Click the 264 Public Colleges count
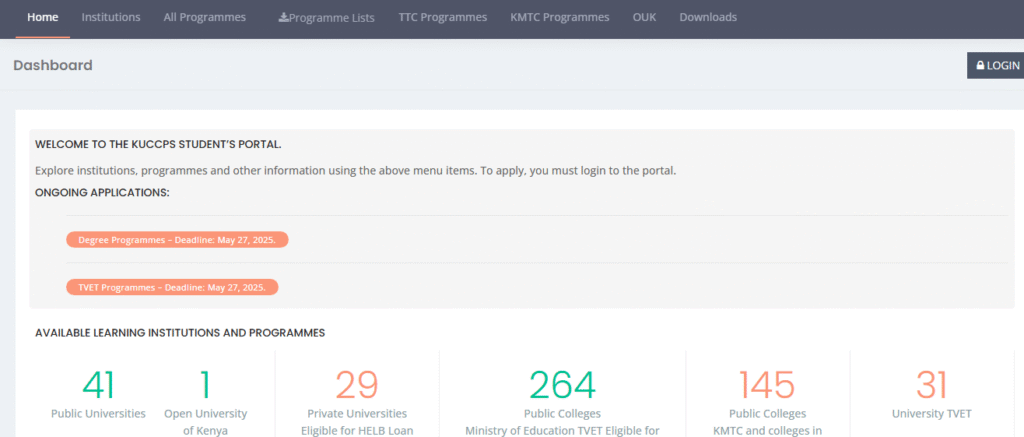The image size is (1024, 437). click(x=562, y=385)
